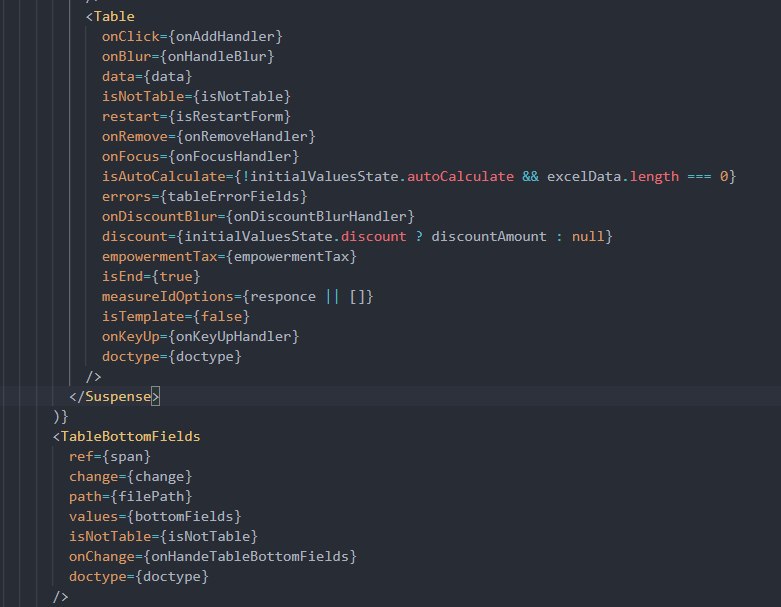Click excelData identifier
This screenshot has height=607, width=781.
[584, 176]
